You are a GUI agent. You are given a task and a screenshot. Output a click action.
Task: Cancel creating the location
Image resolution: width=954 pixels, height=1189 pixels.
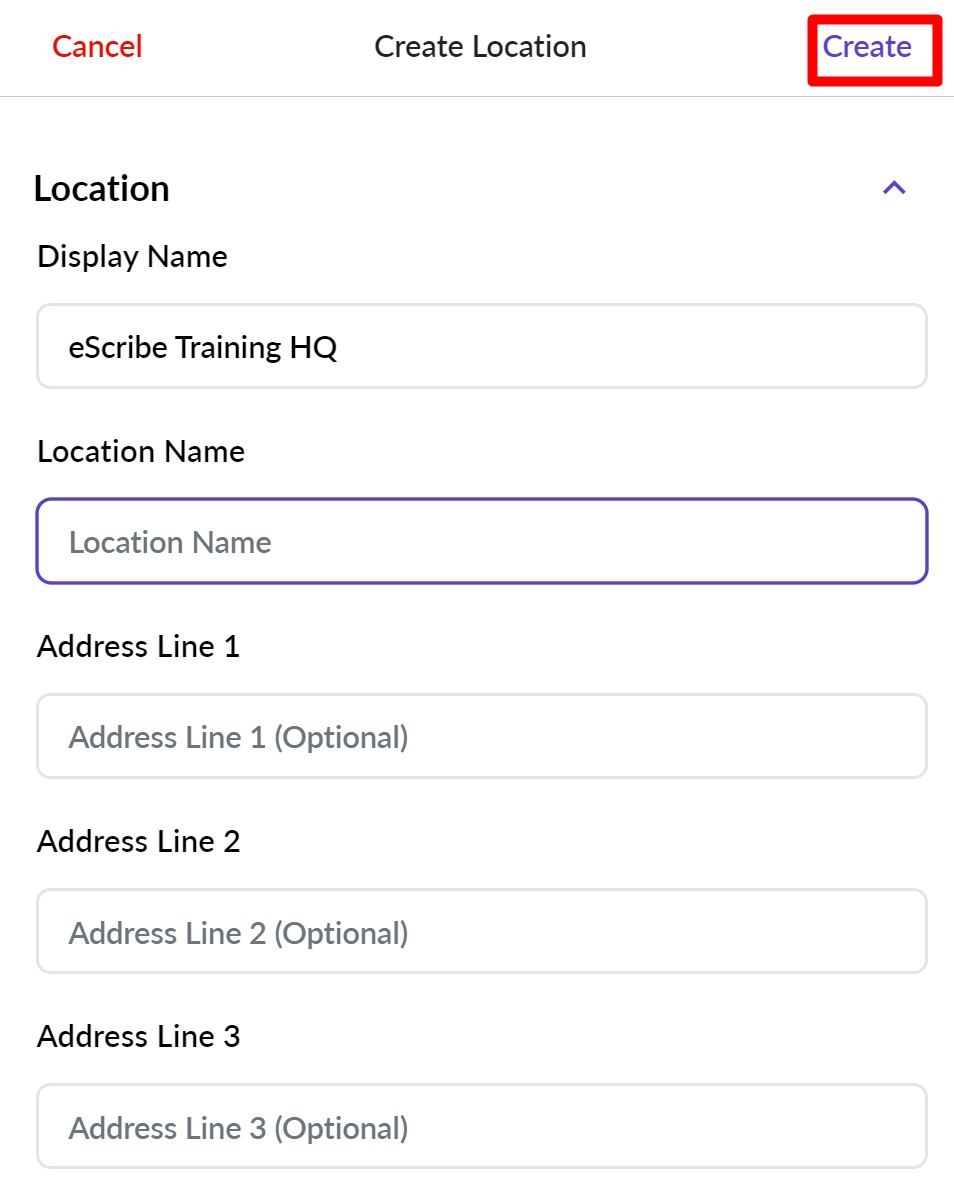click(x=97, y=47)
